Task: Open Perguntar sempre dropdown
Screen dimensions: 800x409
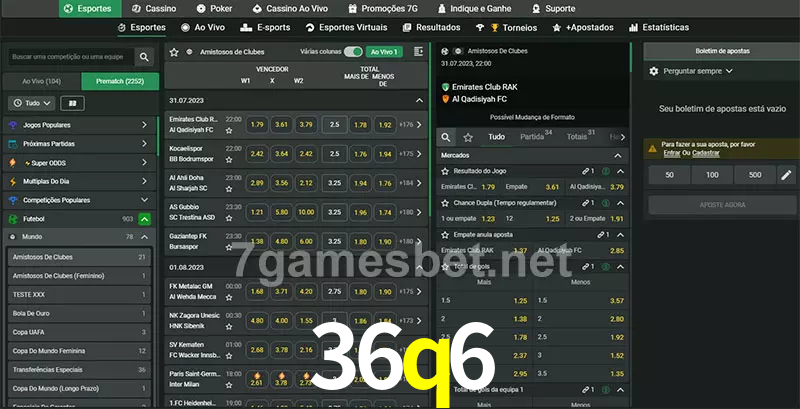Action: pyautogui.click(x=698, y=71)
